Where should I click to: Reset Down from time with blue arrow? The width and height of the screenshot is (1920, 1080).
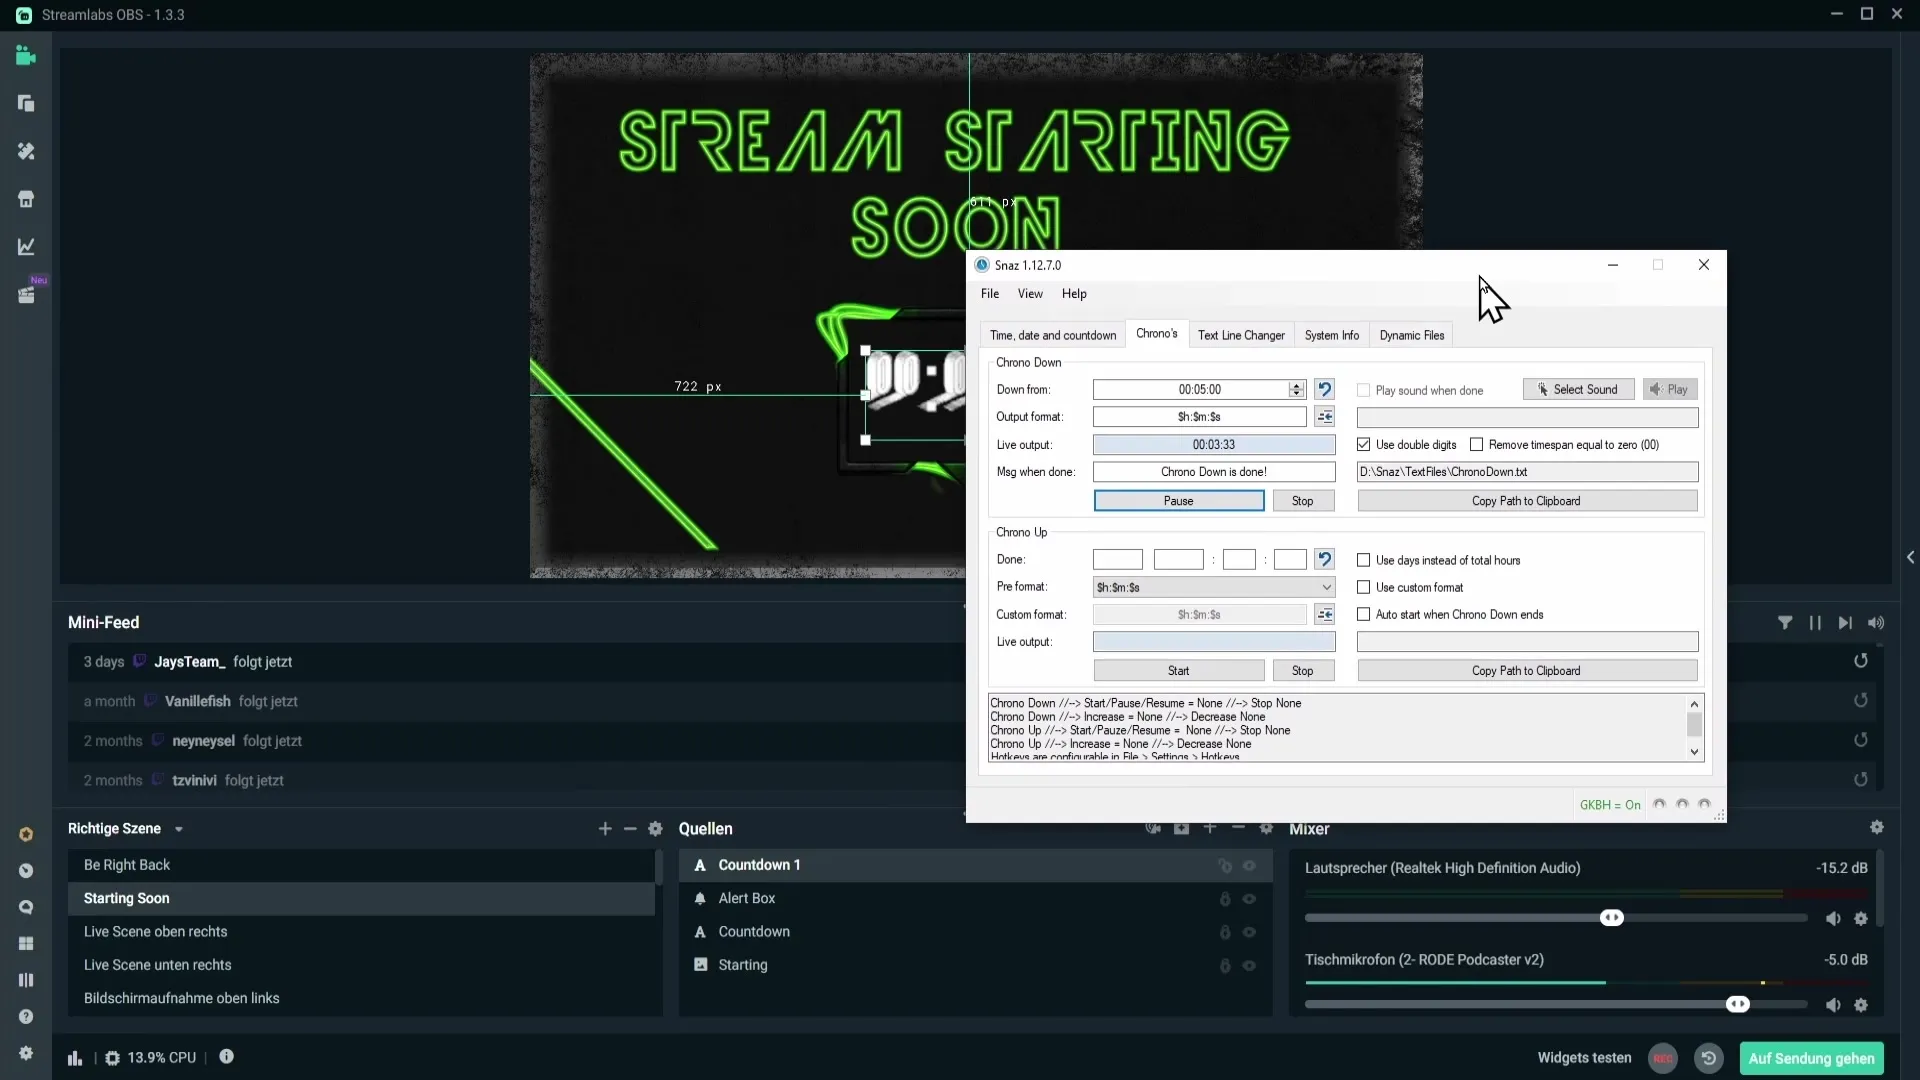tap(1325, 390)
